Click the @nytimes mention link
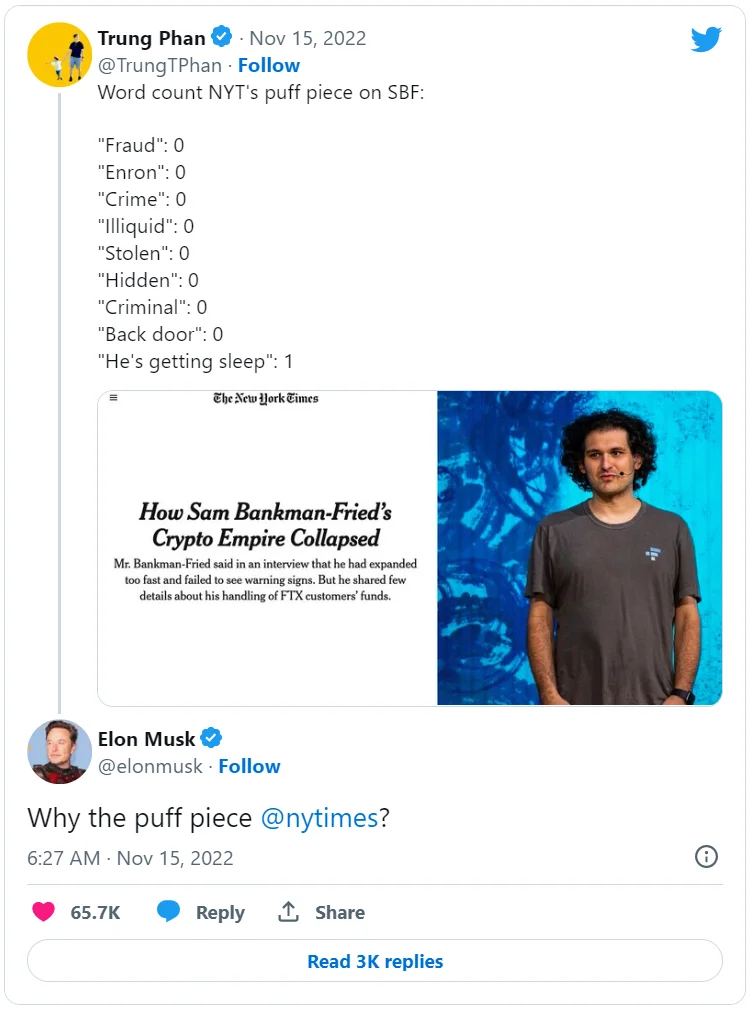750x1012 pixels. [x=319, y=818]
